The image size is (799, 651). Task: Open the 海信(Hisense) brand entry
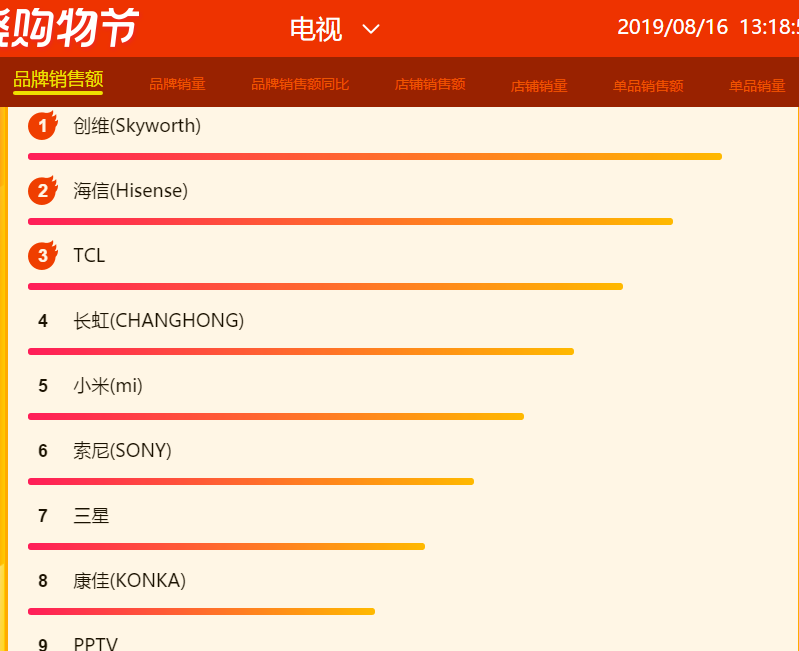130,191
